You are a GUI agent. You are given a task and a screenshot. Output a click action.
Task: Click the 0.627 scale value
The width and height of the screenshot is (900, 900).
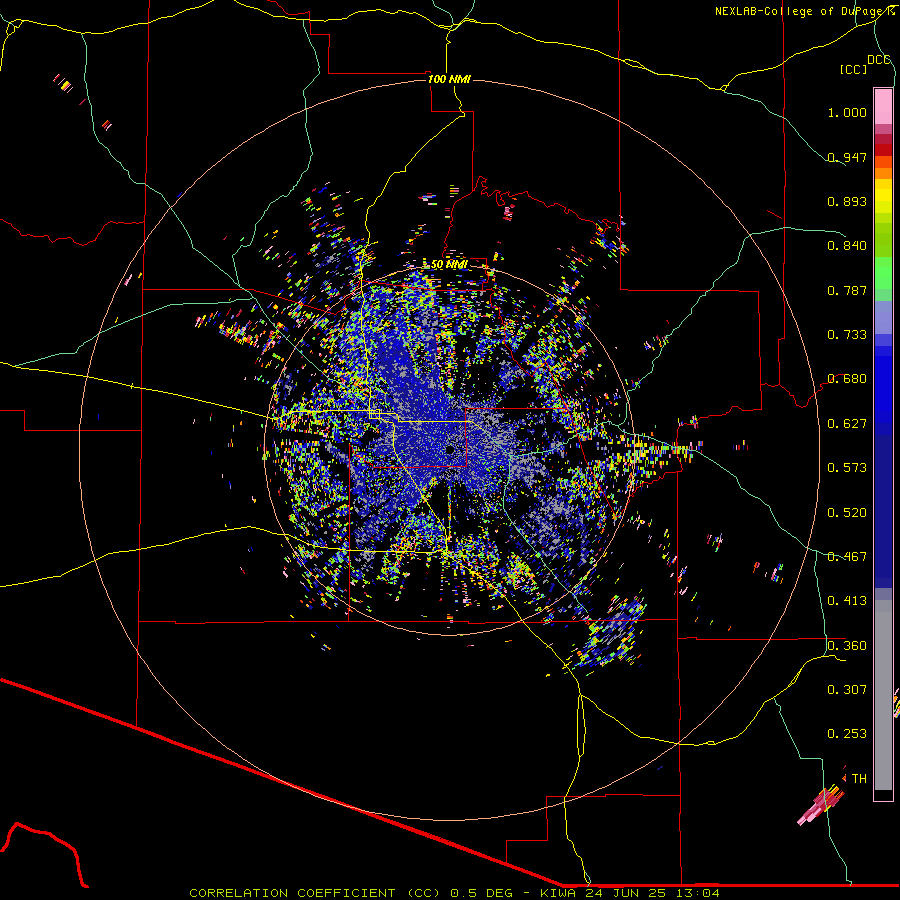[847, 424]
